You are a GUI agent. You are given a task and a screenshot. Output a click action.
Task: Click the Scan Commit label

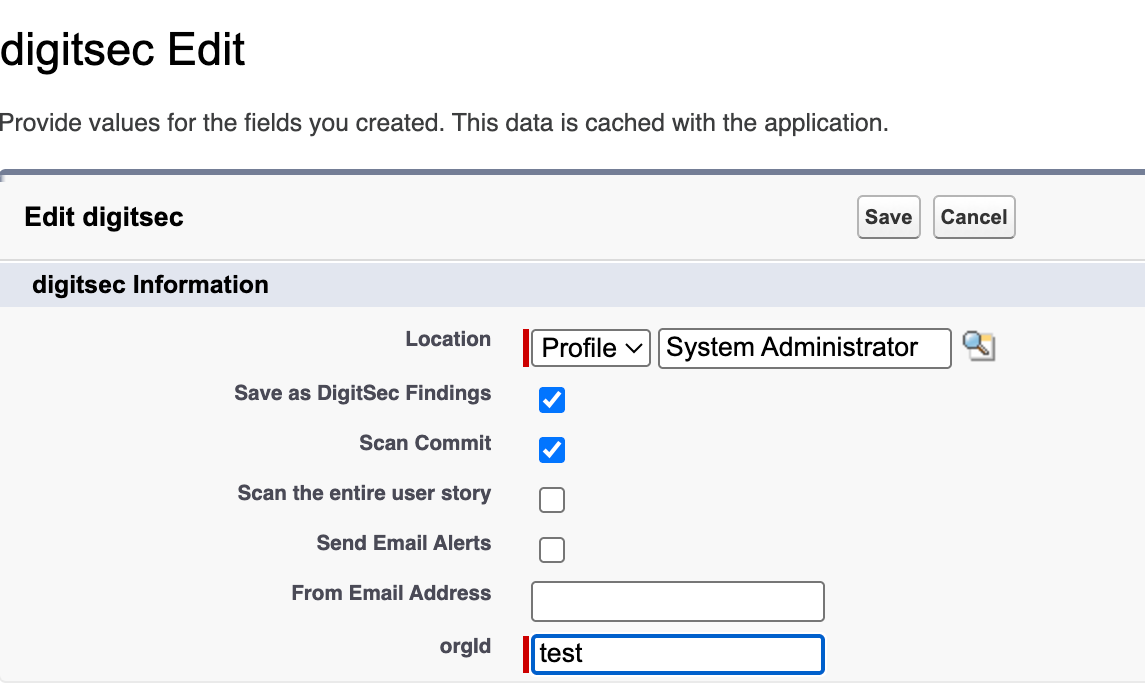click(425, 442)
